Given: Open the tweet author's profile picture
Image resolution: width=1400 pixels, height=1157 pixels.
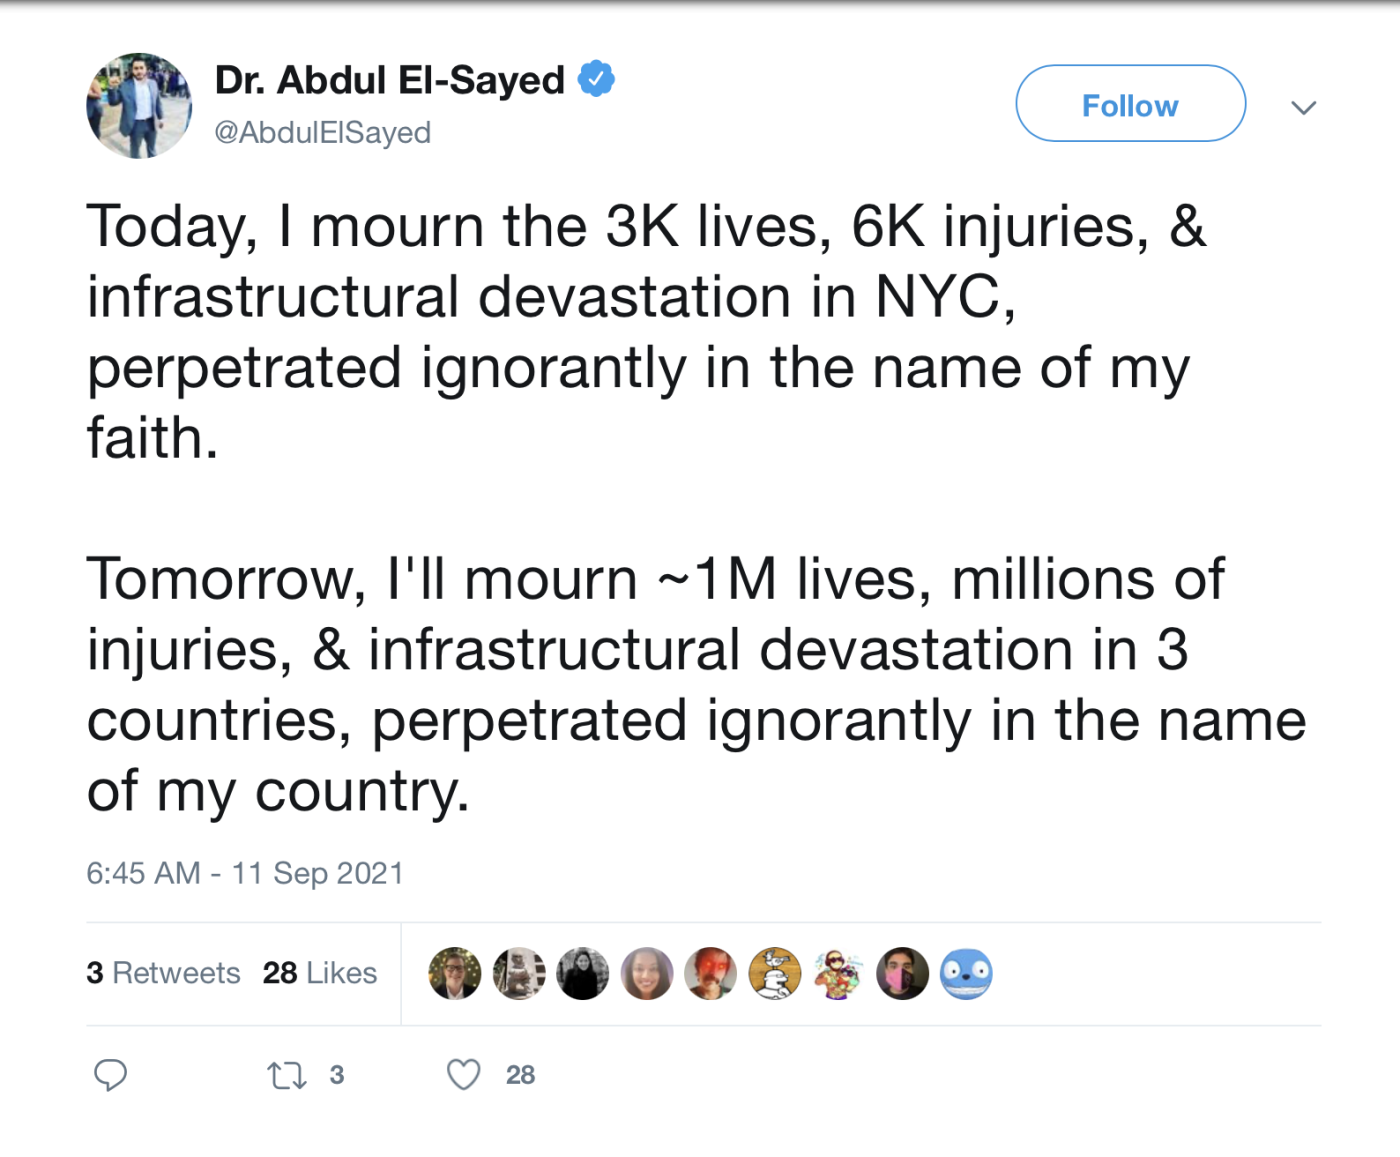Looking at the screenshot, I should (x=139, y=106).
